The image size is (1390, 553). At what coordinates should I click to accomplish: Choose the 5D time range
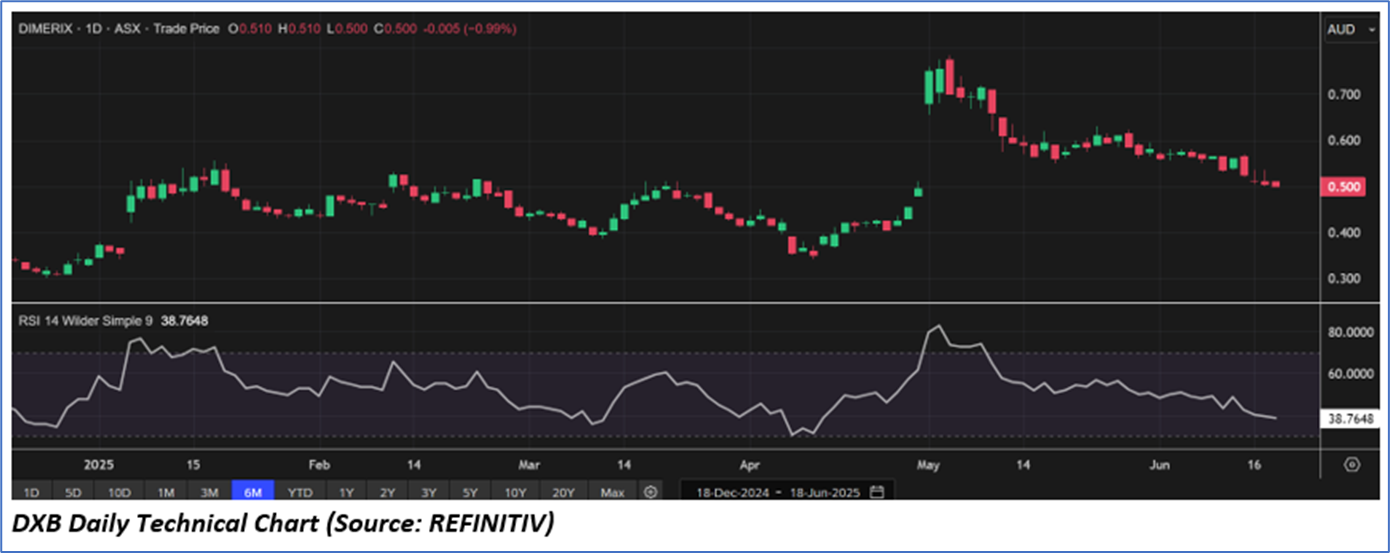(75, 492)
